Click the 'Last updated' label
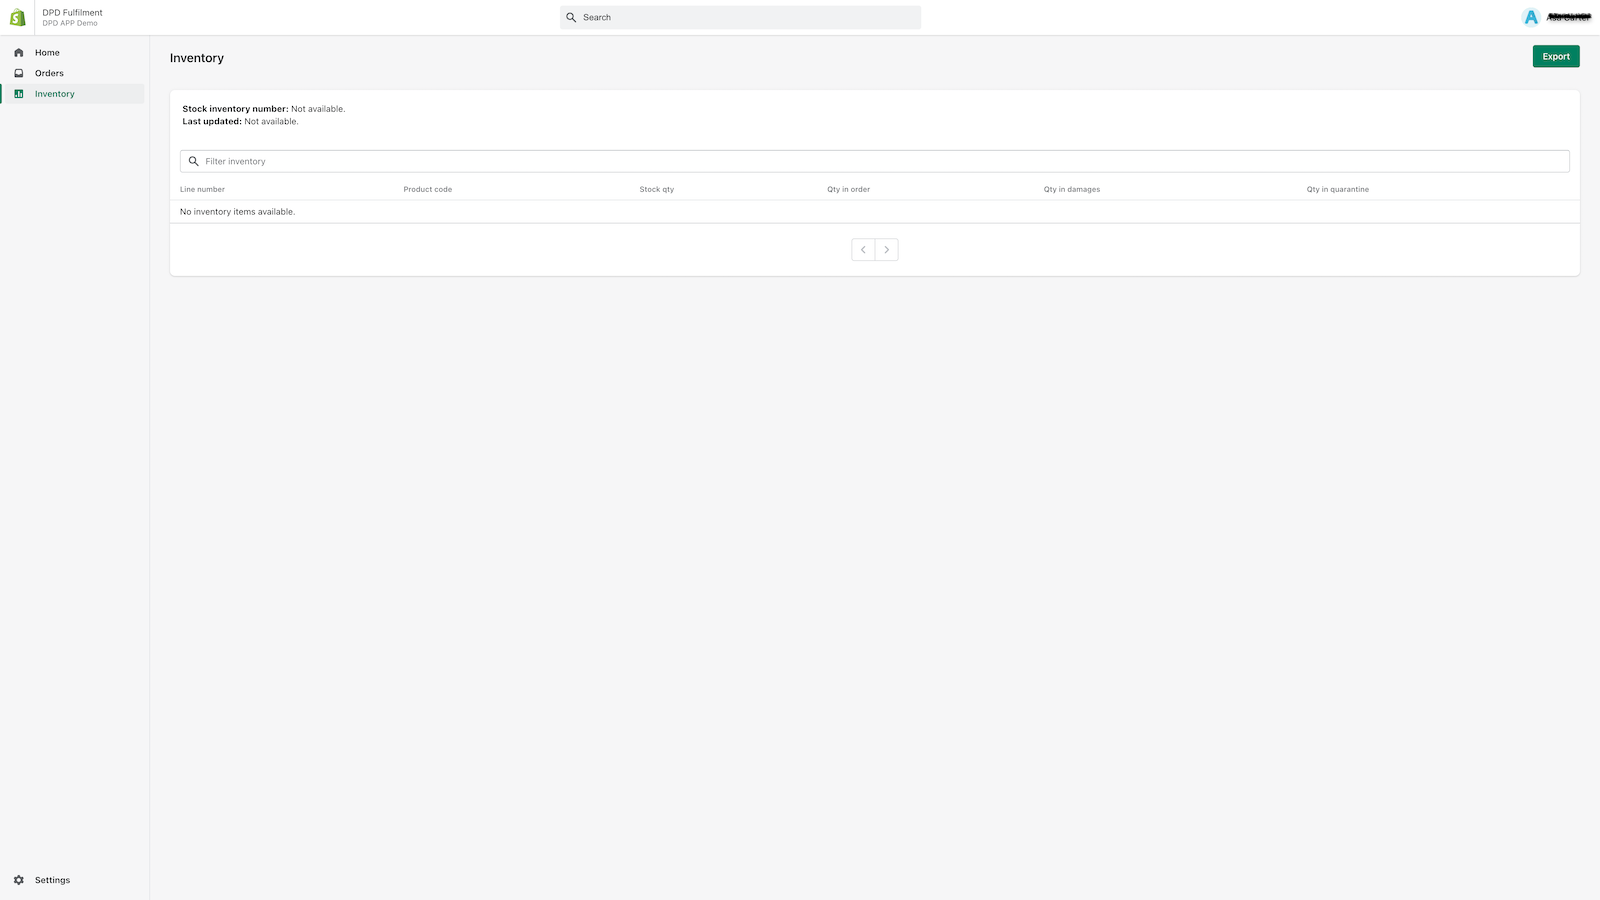Viewport: 1600px width, 900px height. pos(212,122)
